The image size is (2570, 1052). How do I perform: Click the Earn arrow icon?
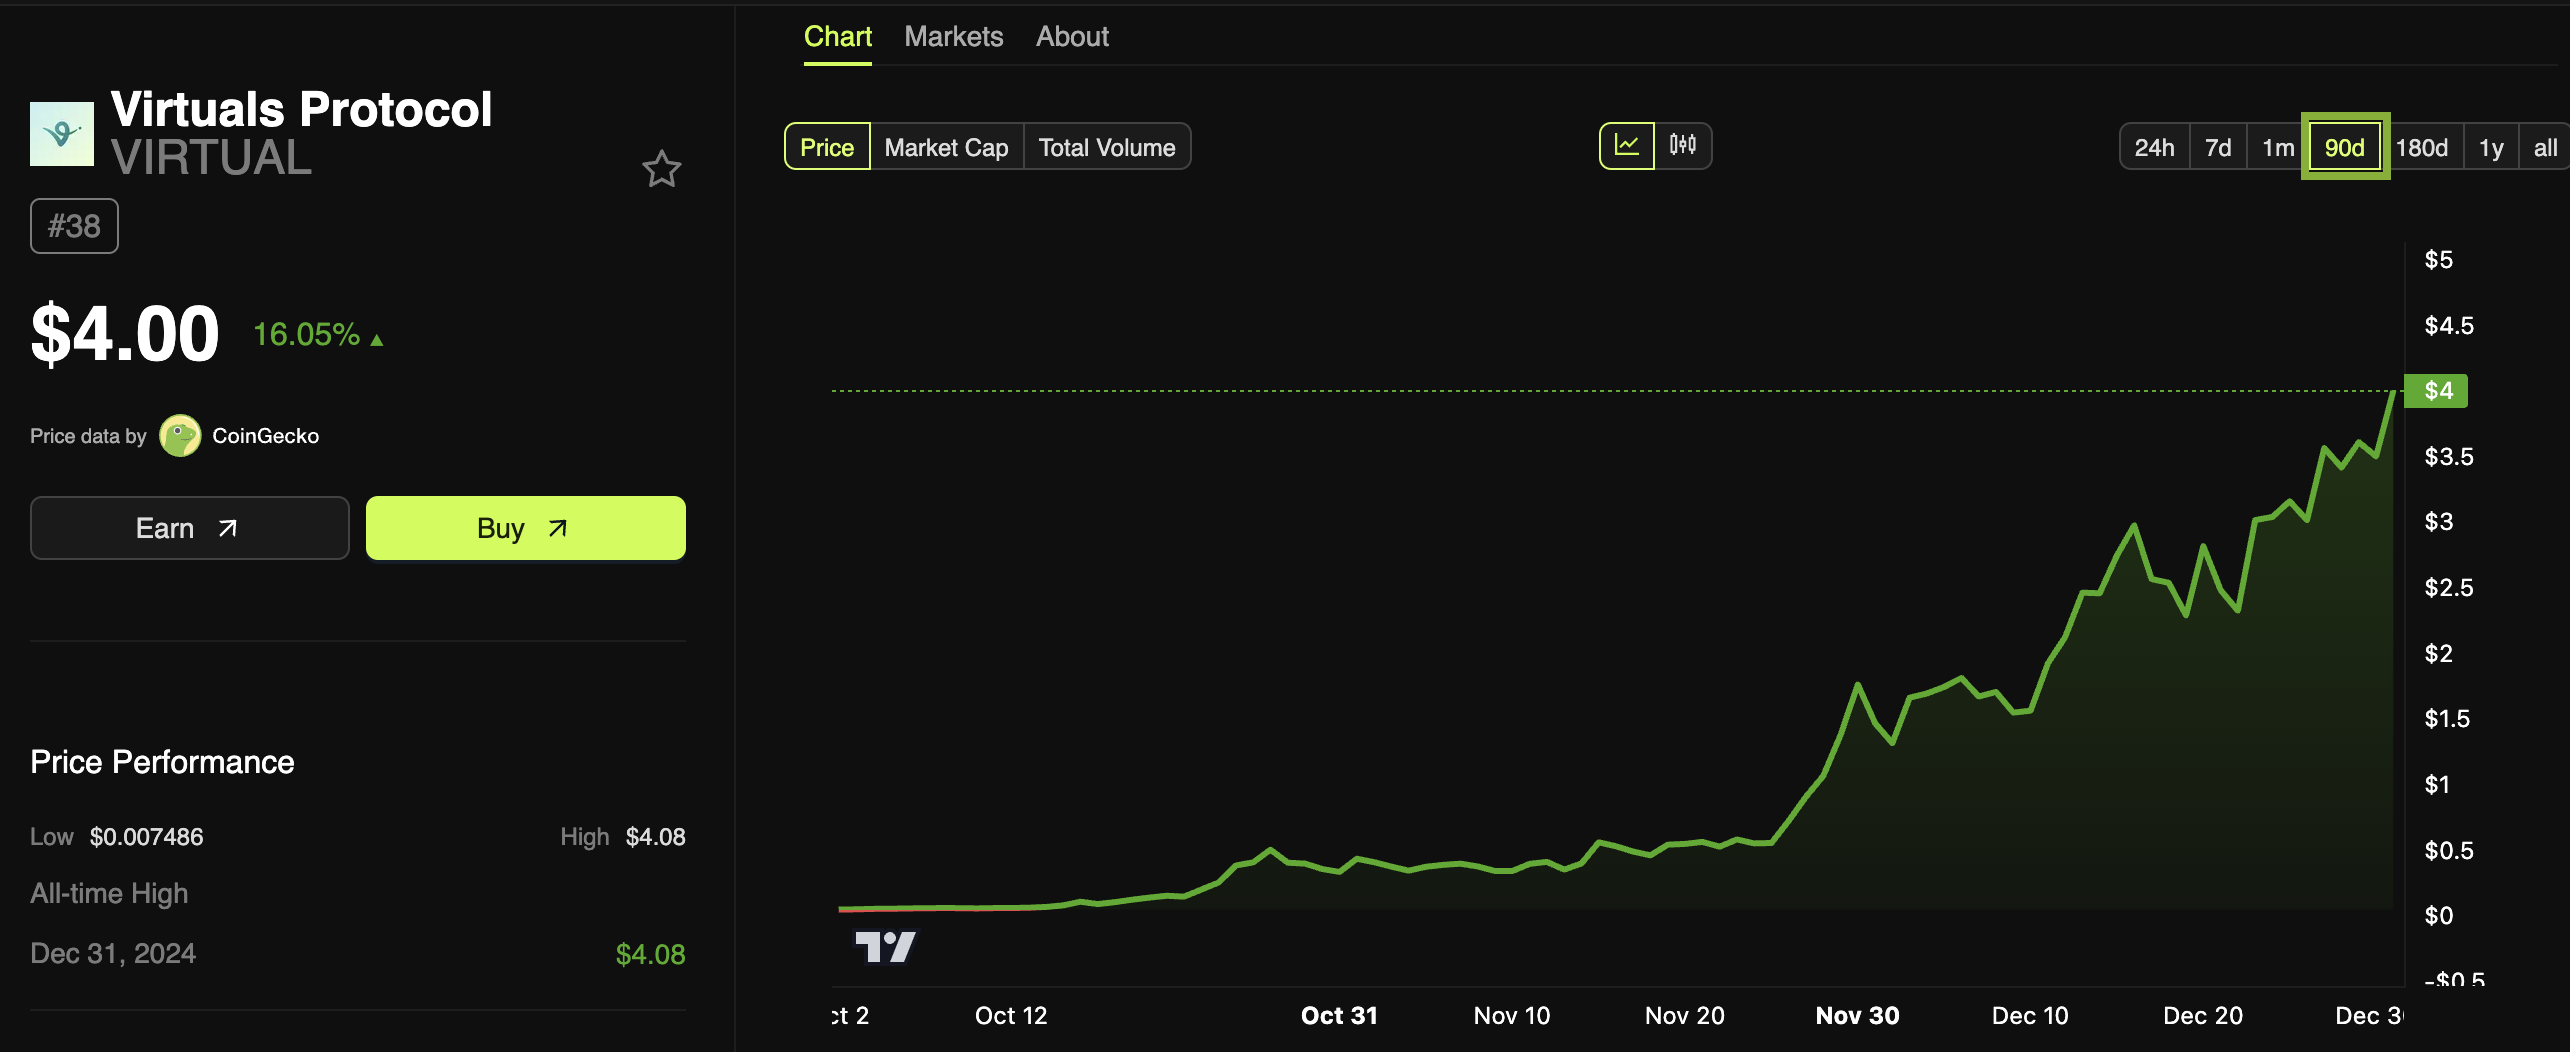click(226, 528)
